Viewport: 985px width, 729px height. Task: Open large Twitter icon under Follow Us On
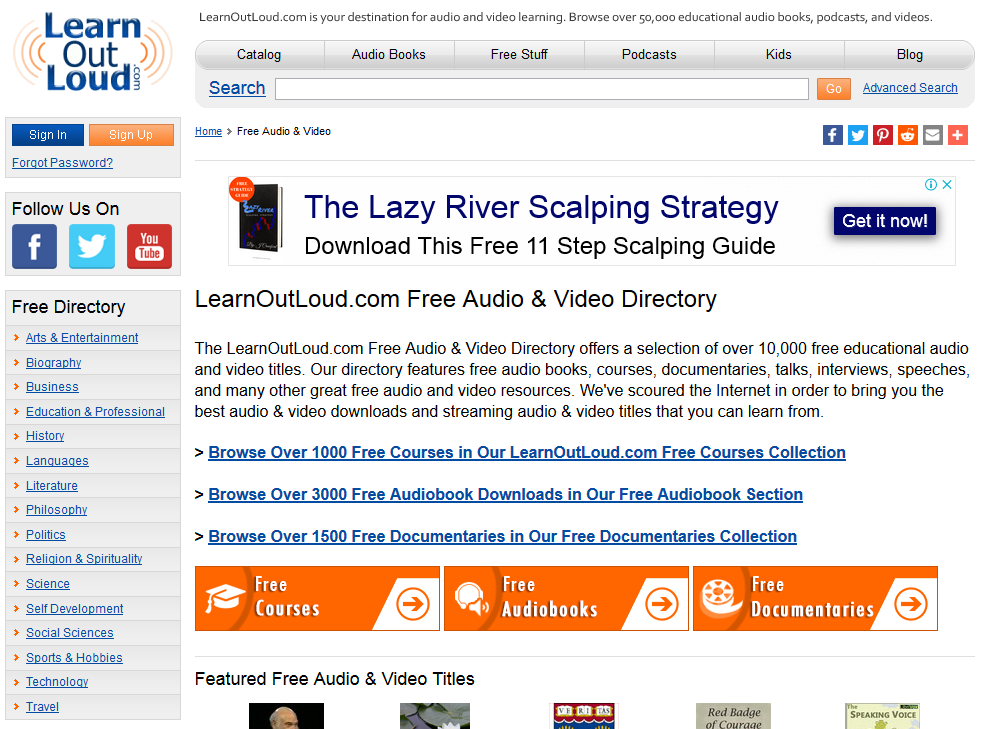(x=92, y=246)
